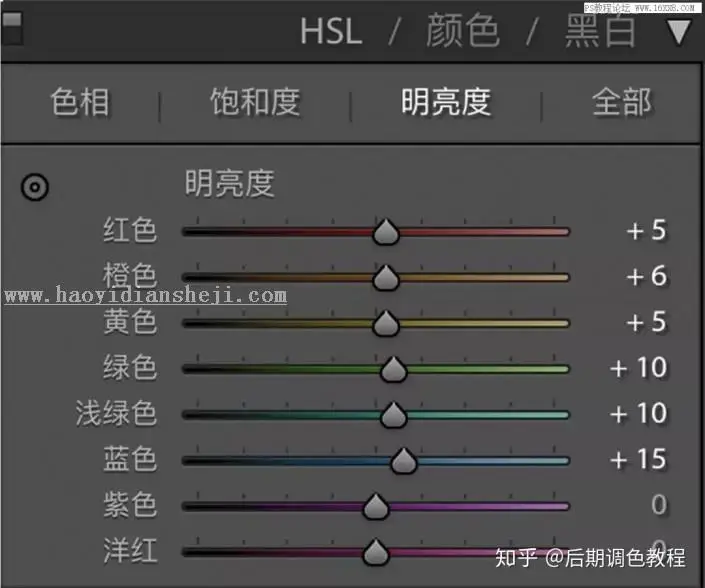
Task: Click the 洋红 slider label
Action: (x=130, y=550)
